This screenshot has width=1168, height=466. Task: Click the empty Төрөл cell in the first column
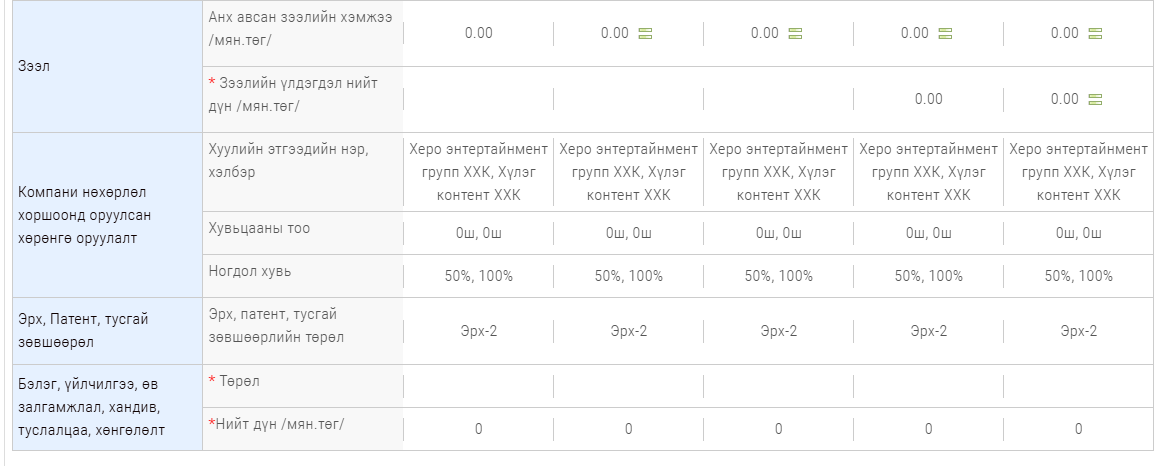[x=478, y=386]
